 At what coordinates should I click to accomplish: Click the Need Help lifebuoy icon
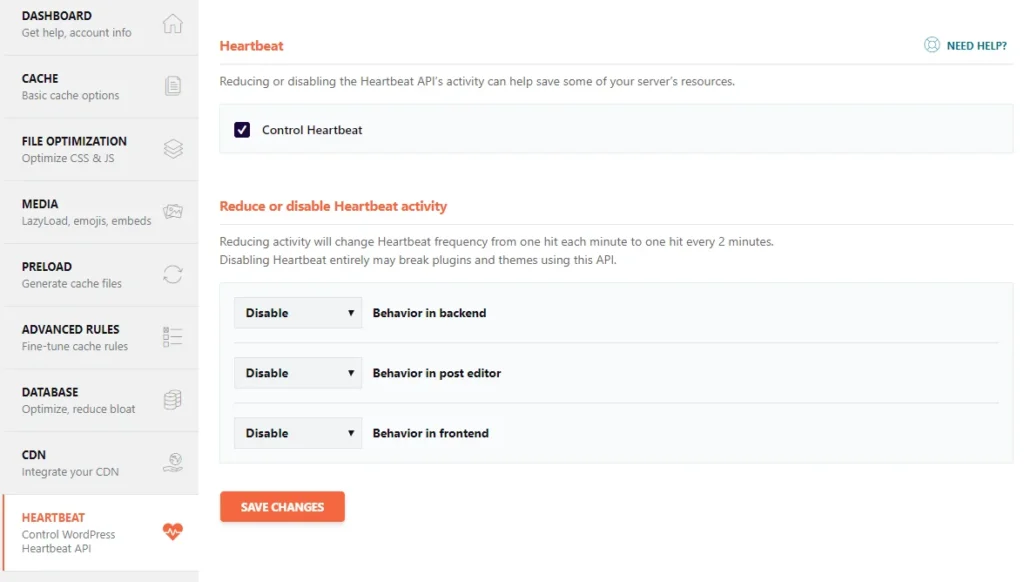[x=932, y=45]
